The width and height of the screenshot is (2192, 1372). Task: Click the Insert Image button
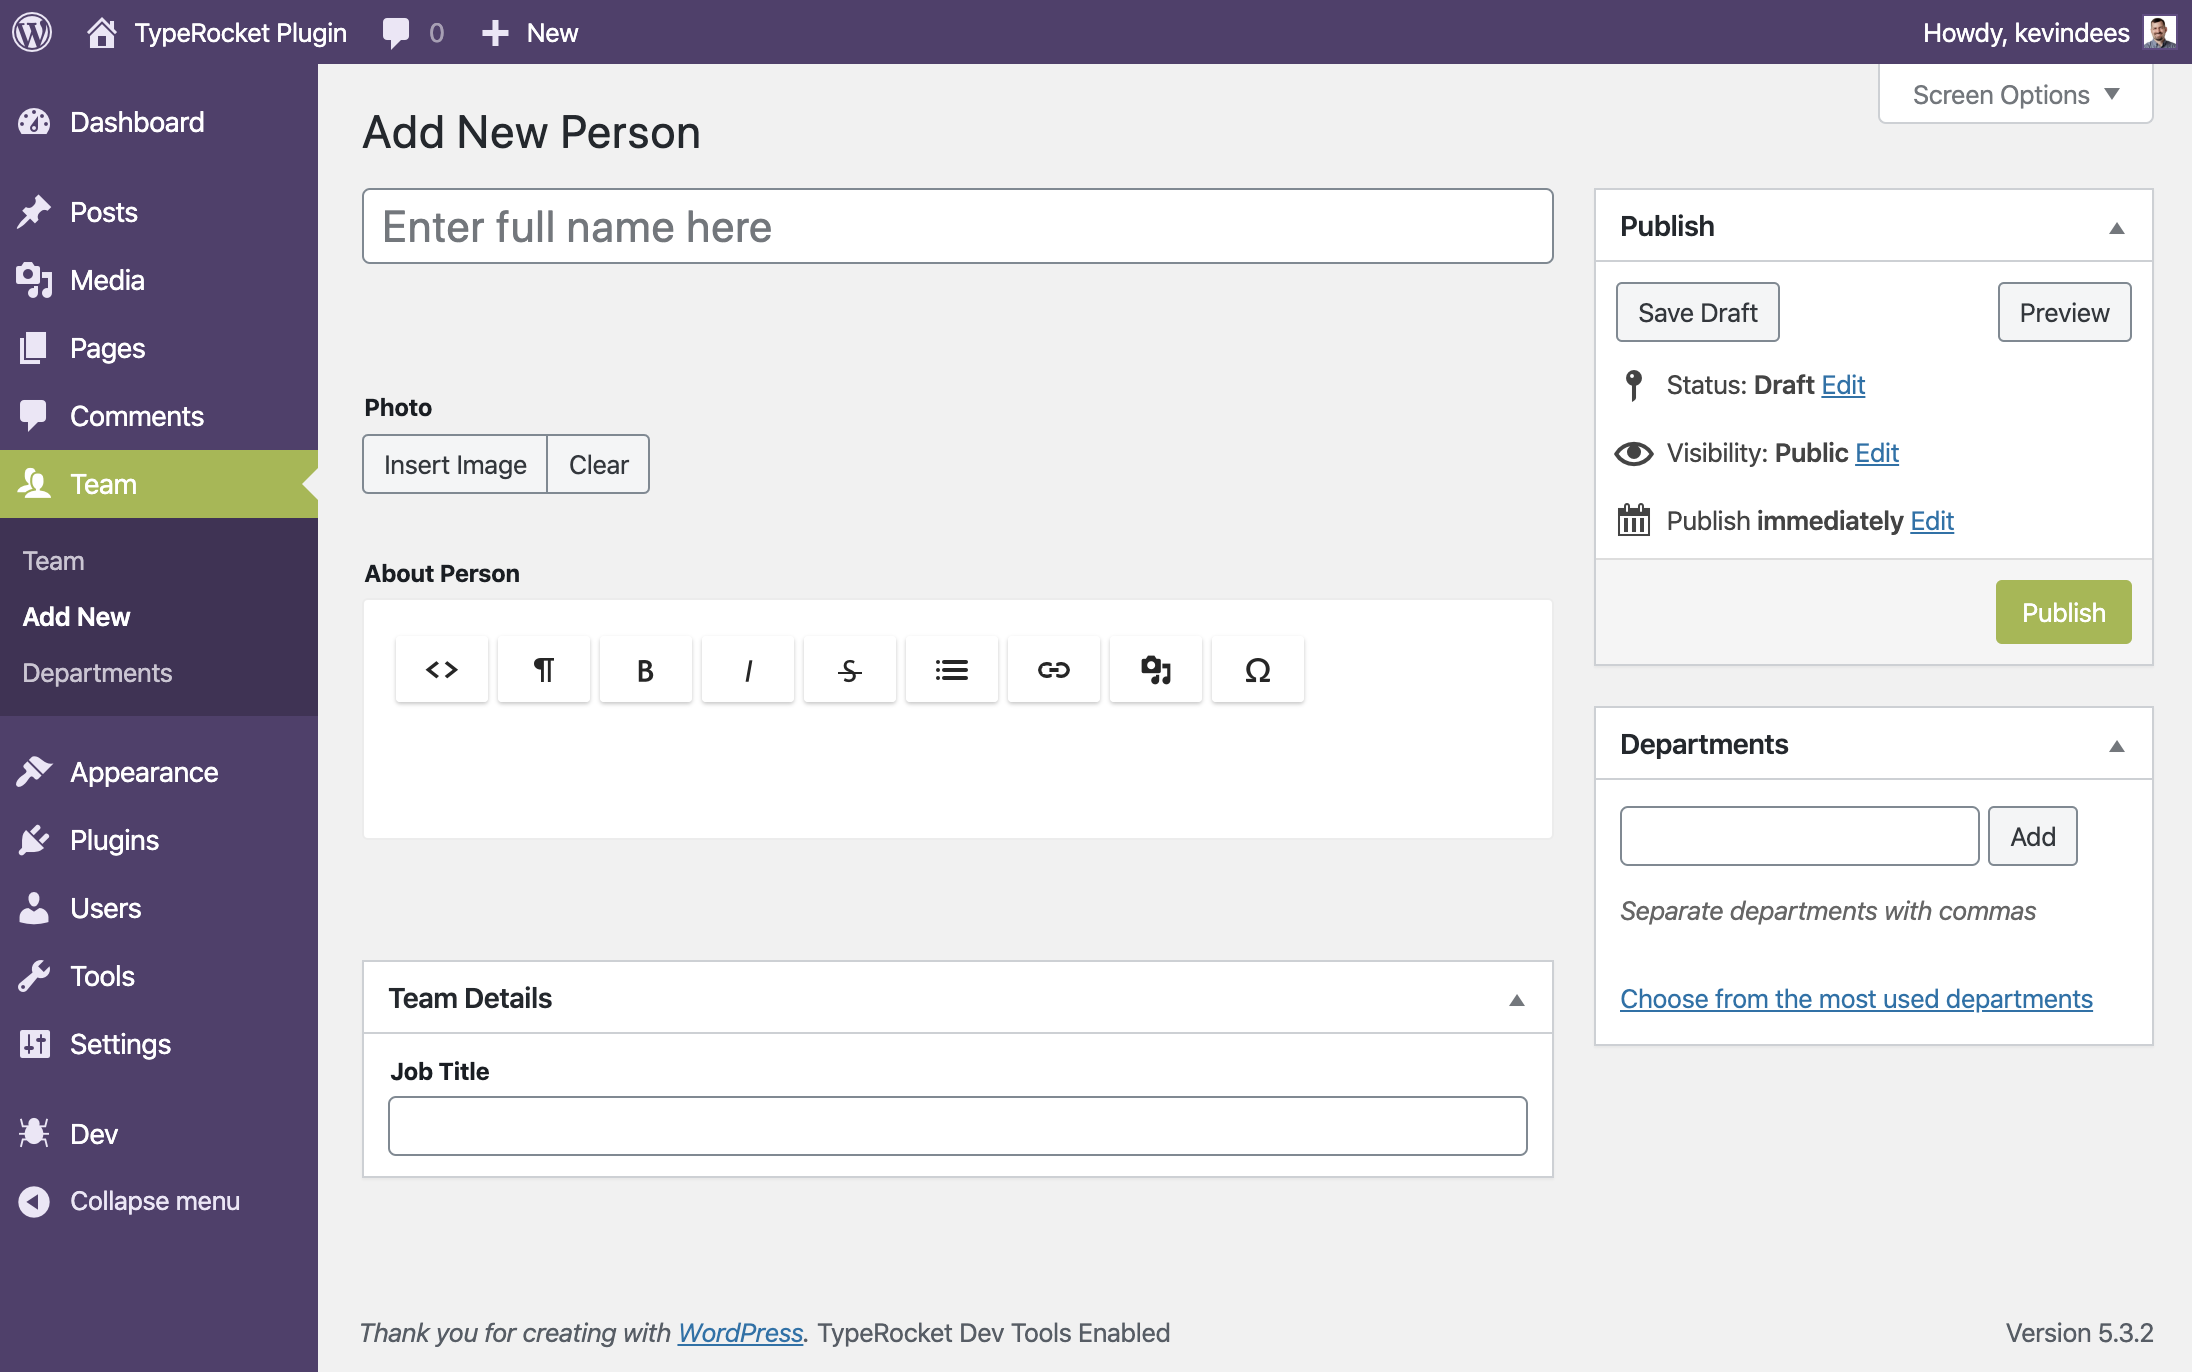click(x=455, y=465)
